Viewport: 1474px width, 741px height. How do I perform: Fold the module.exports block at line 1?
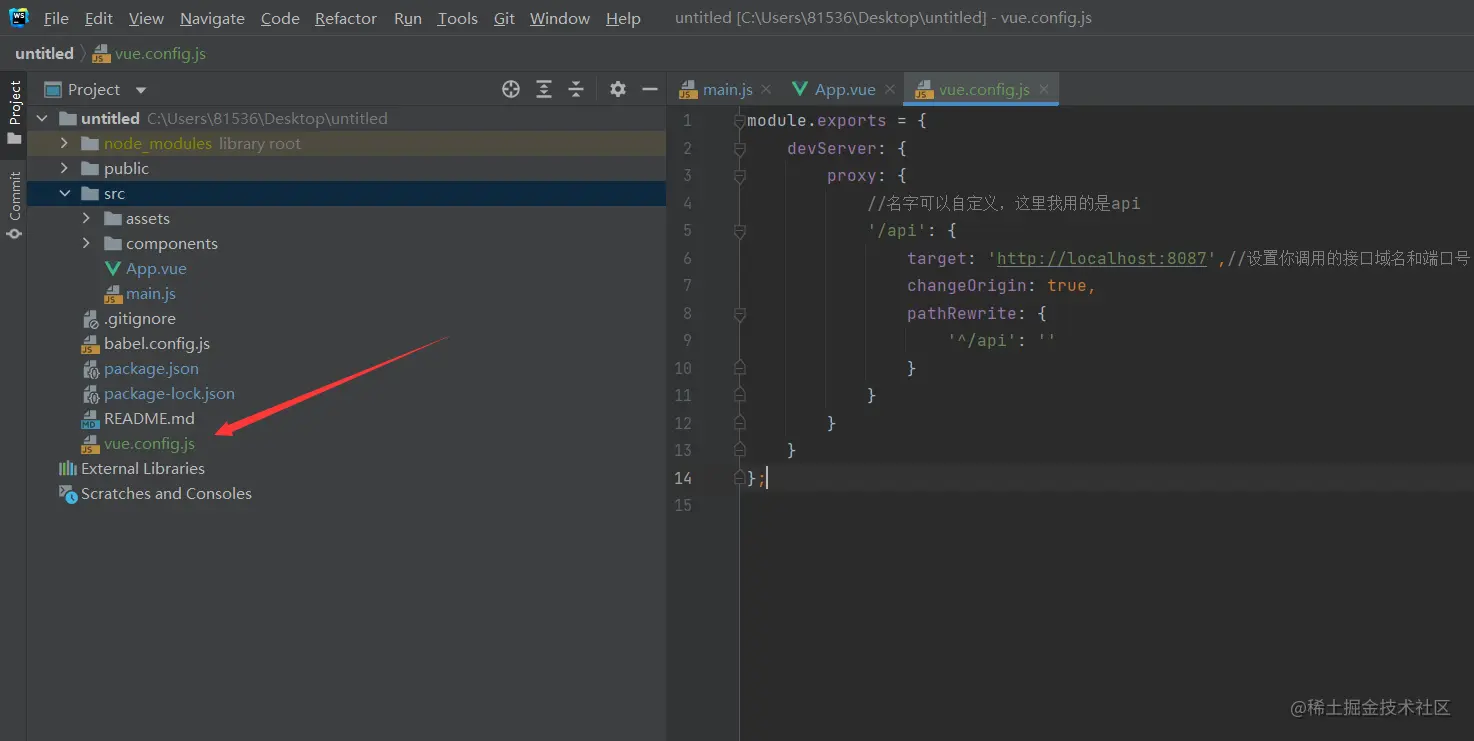(x=740, y=121)
